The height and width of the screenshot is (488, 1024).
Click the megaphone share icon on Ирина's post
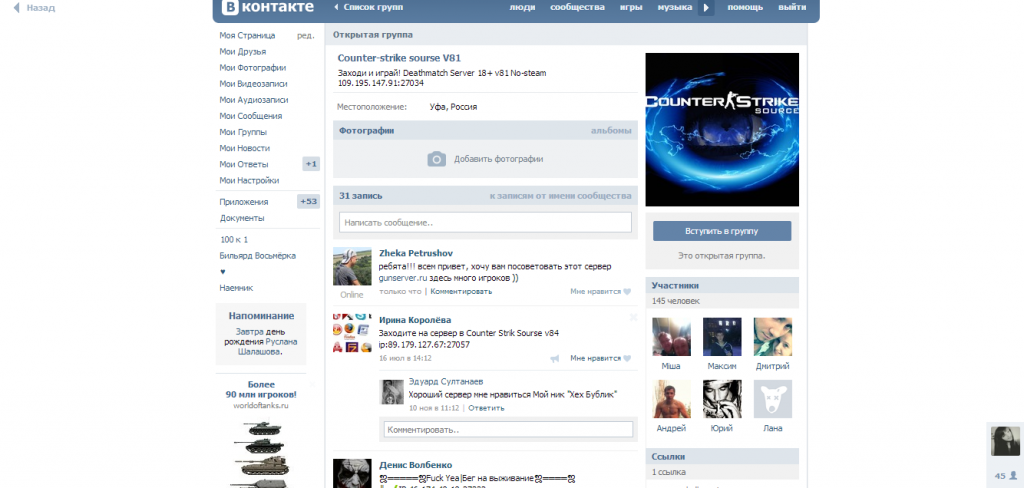(554, 358)
